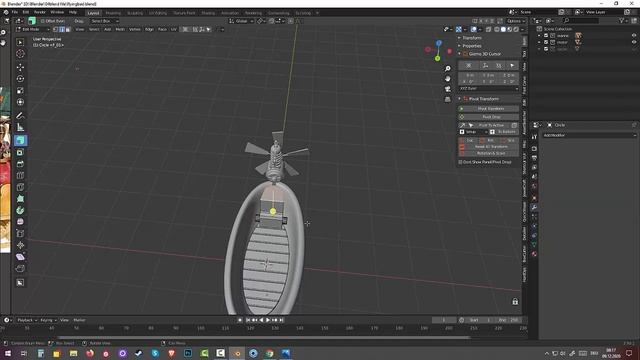Select the Annotate pencil tool
The image size is (640, 360).
pyautogui.click(x=20, y=116)
